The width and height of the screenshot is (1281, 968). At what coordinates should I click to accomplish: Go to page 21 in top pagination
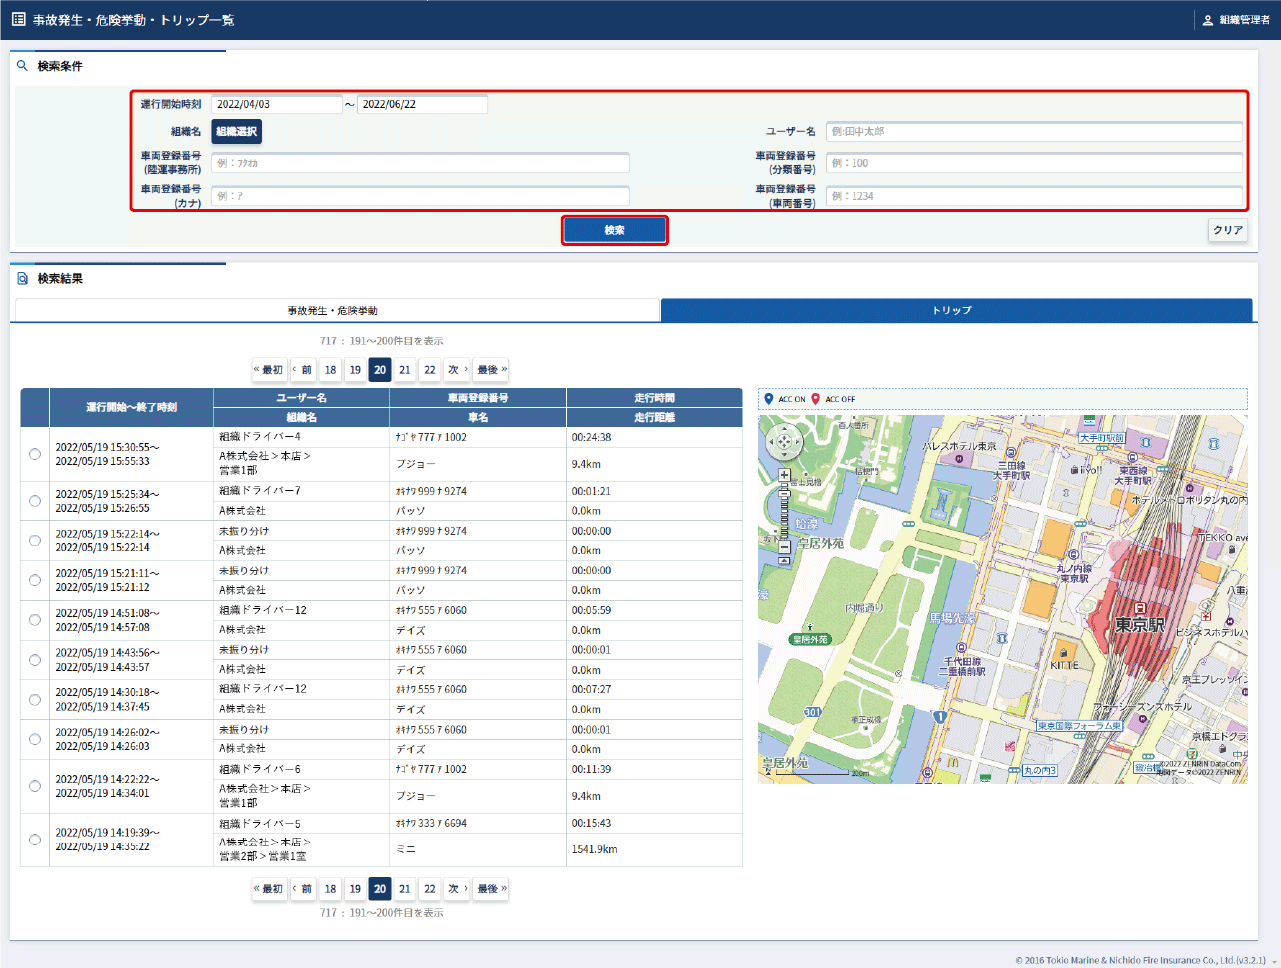[x=404, y=370]
